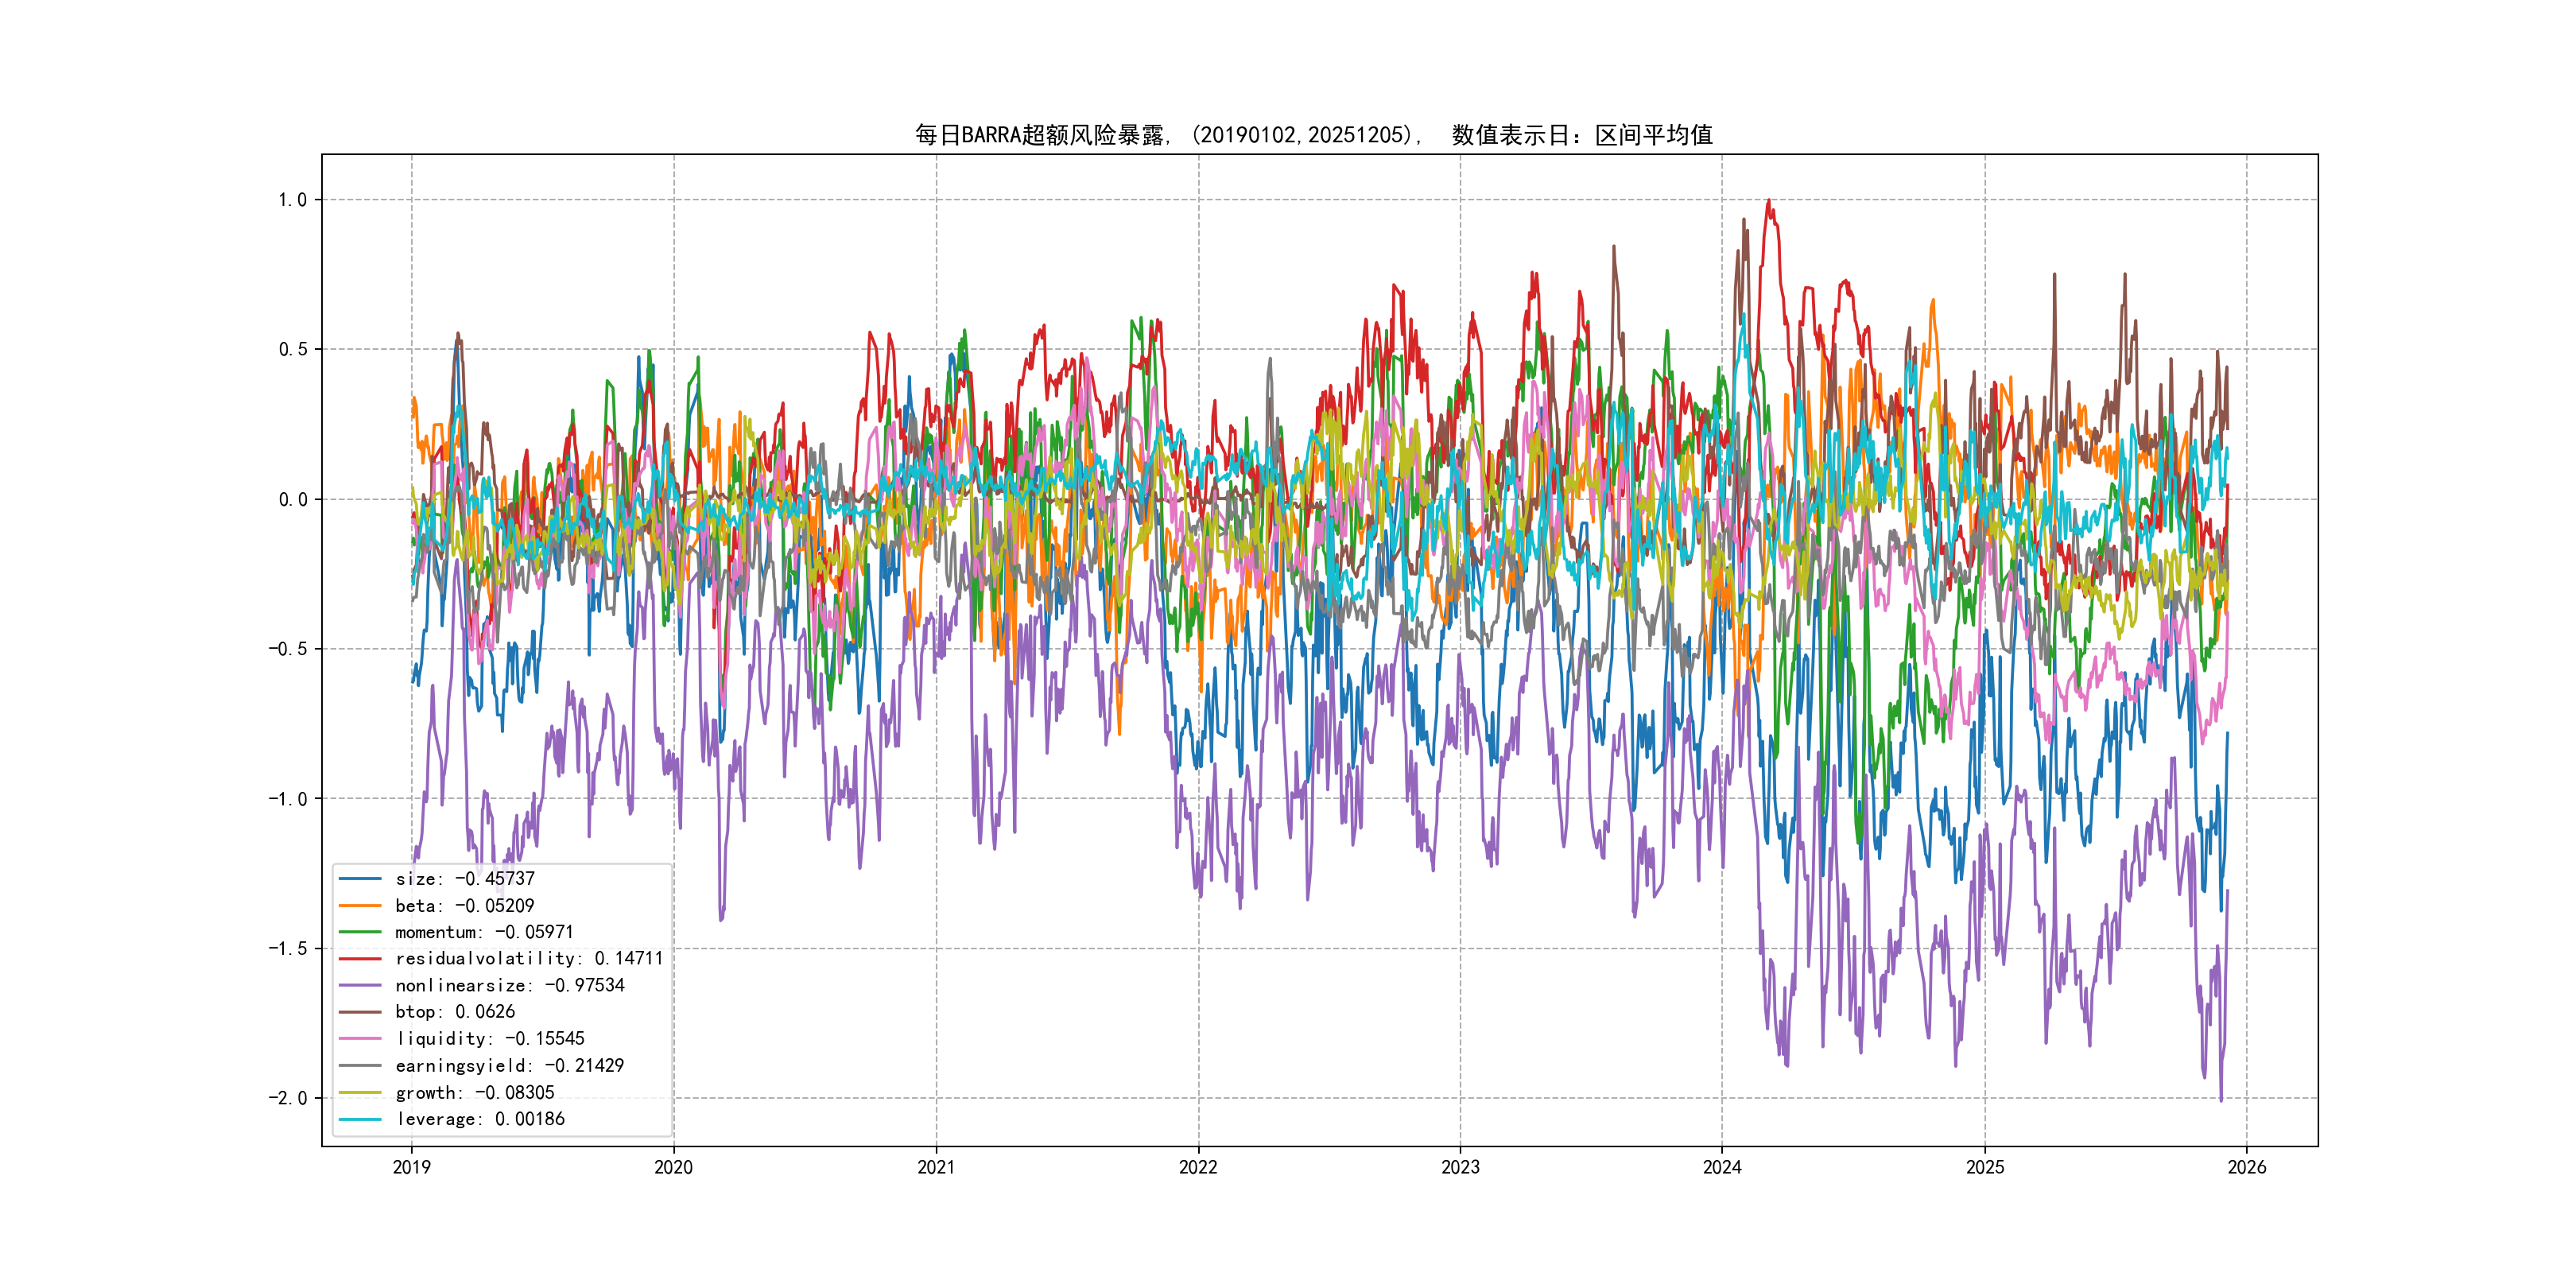Click the -1.5 y-axis tick label
Viewport: 2576px width, 1288px height.
(x=287, y=948)
